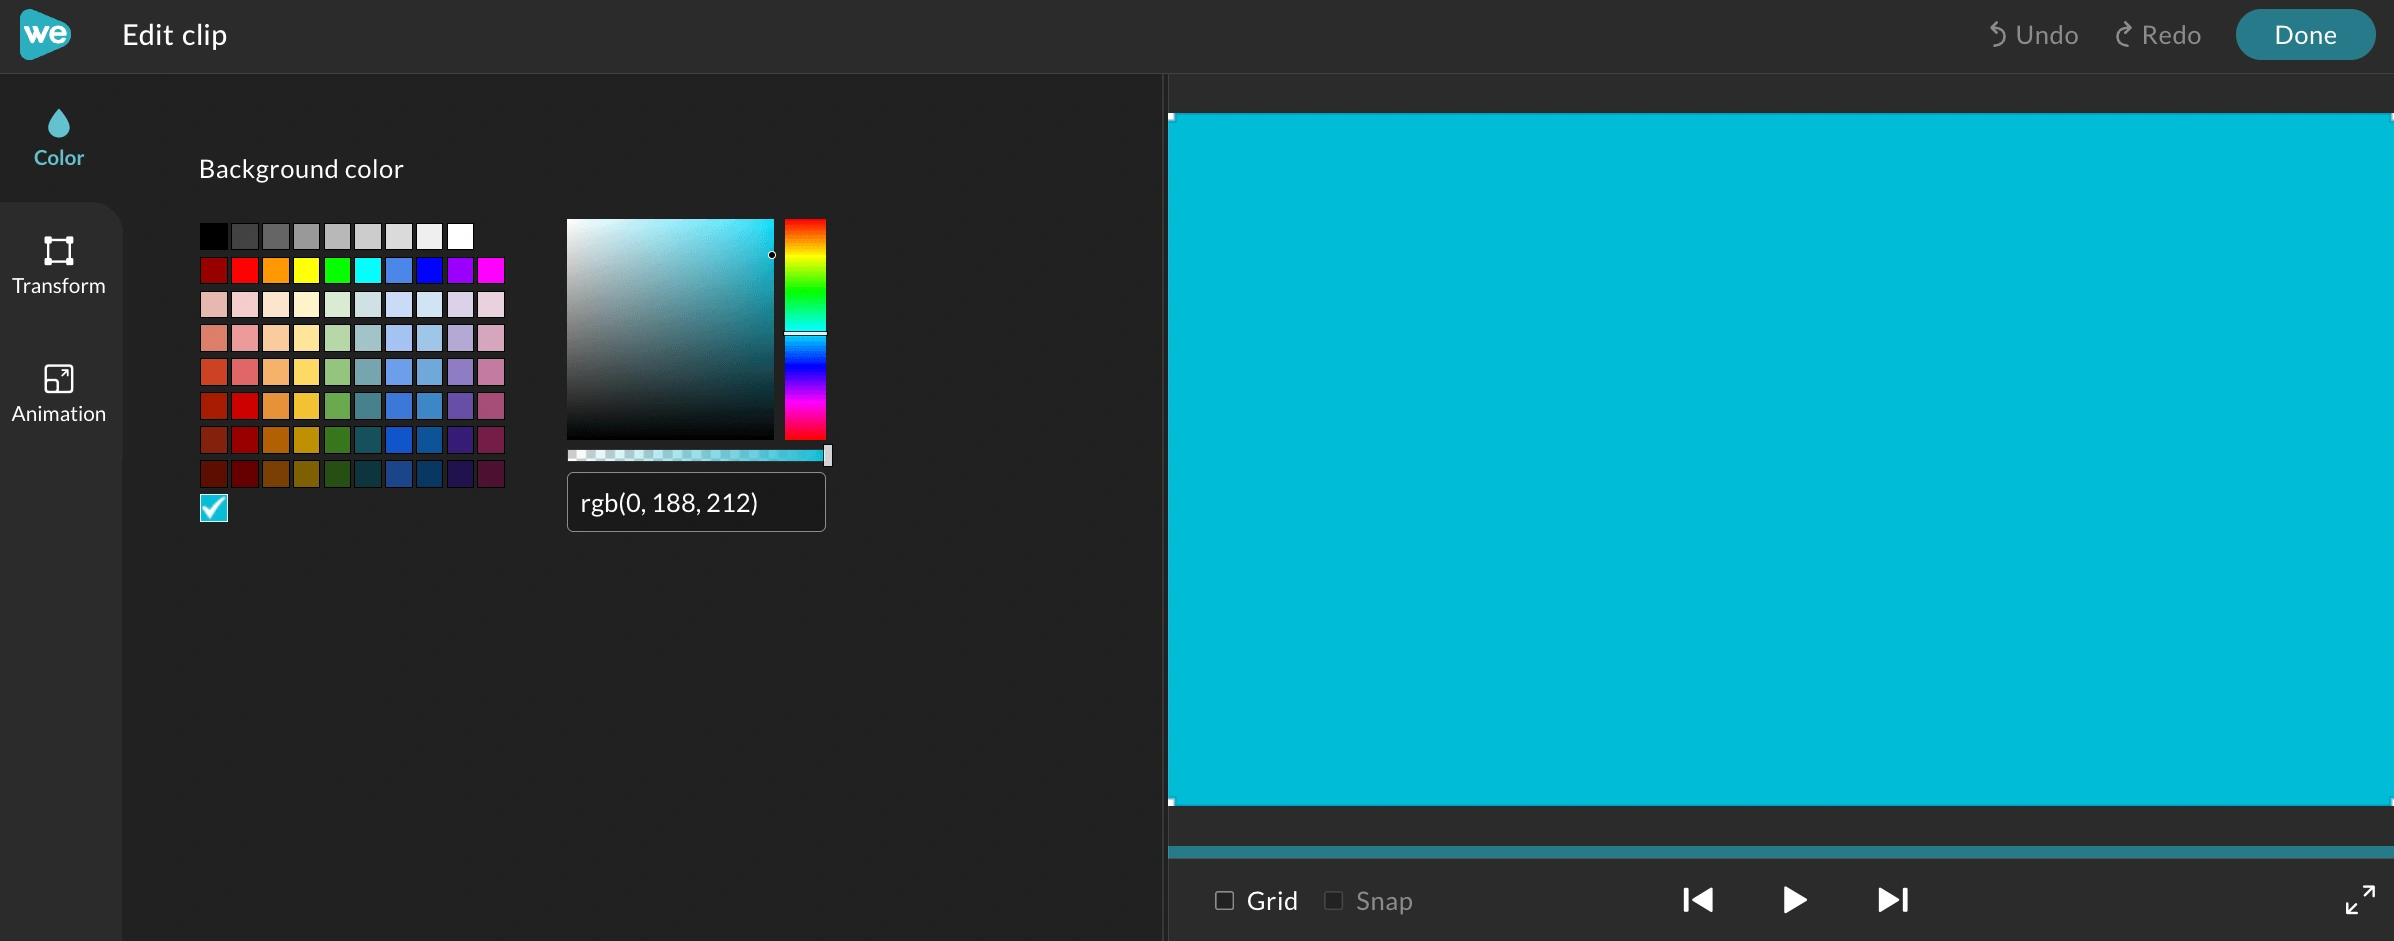Click the cyan preview canvas
Image resolution: width=2394 pixels, height=941 pixels.
(x=1780, y=459)
